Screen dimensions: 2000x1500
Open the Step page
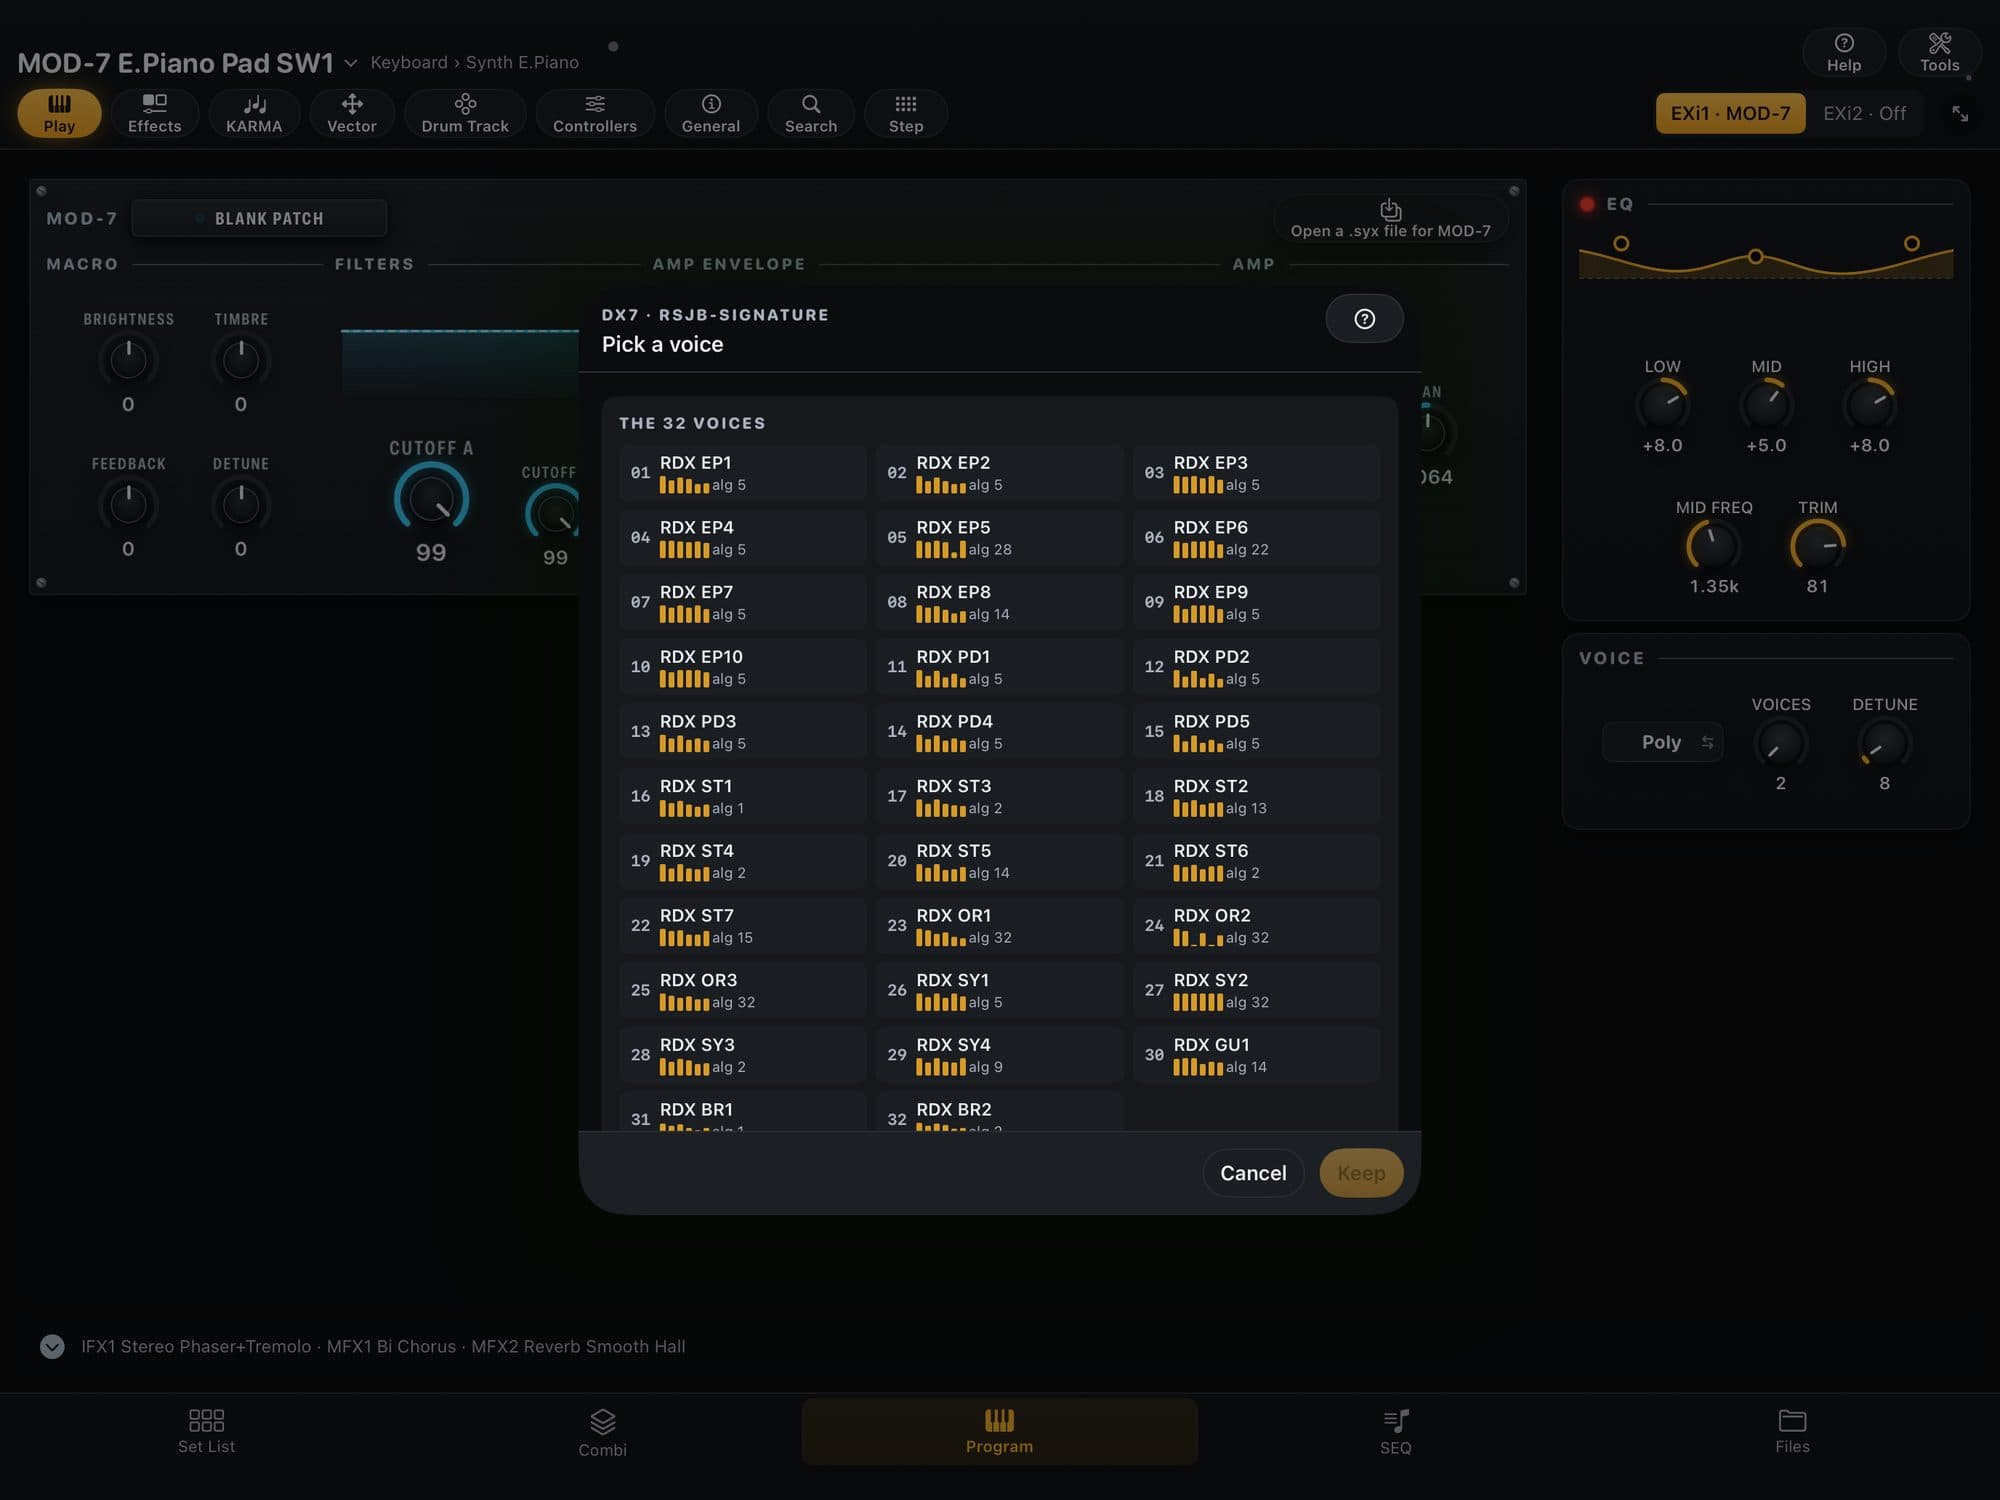(906, 113)
